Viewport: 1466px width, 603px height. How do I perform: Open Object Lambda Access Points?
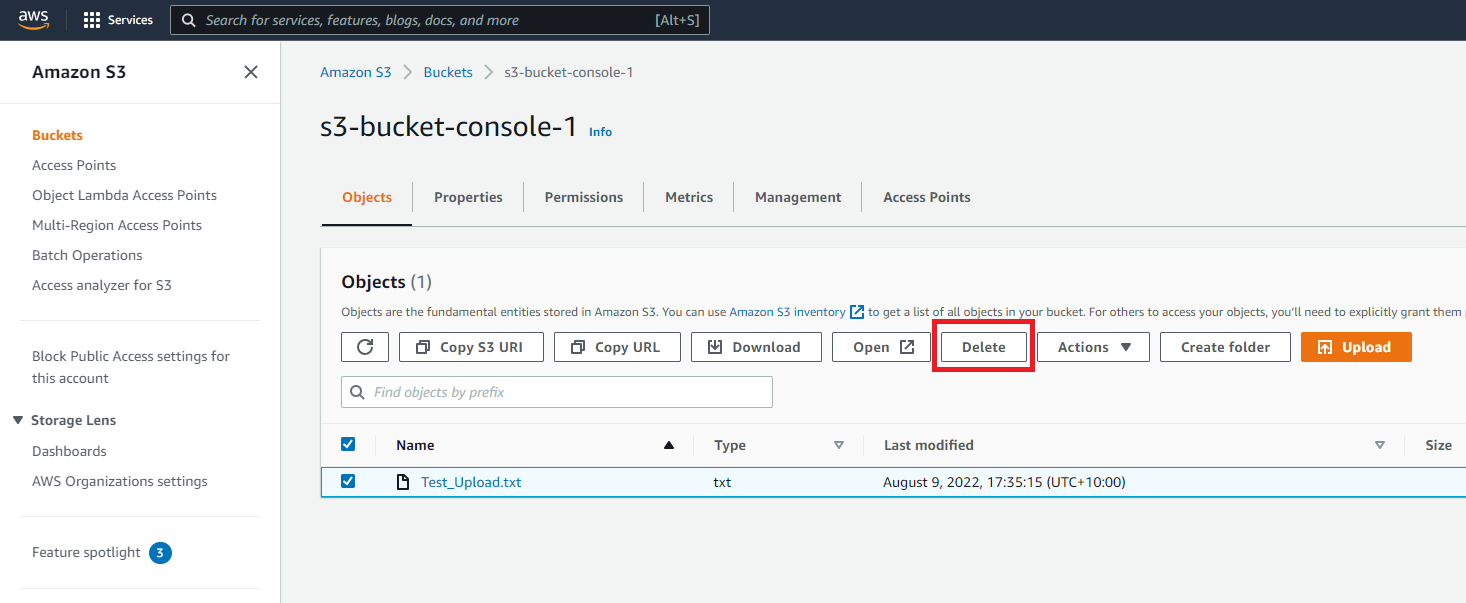click(124, 195)
